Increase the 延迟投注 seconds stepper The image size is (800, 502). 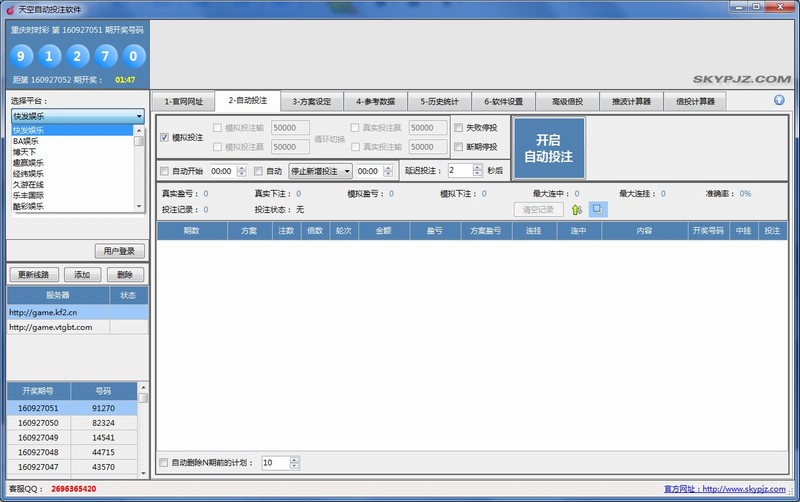pyautogui.click(x=480, y=167)
